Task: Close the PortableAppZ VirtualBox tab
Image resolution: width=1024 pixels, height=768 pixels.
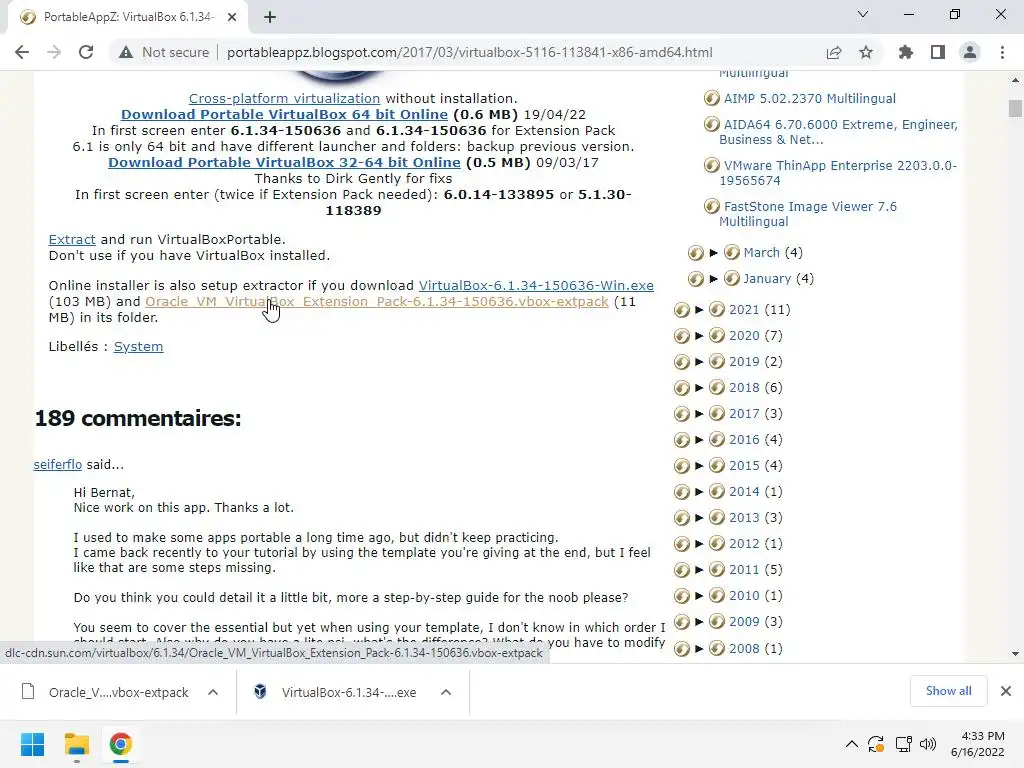Action: point(232,17)
